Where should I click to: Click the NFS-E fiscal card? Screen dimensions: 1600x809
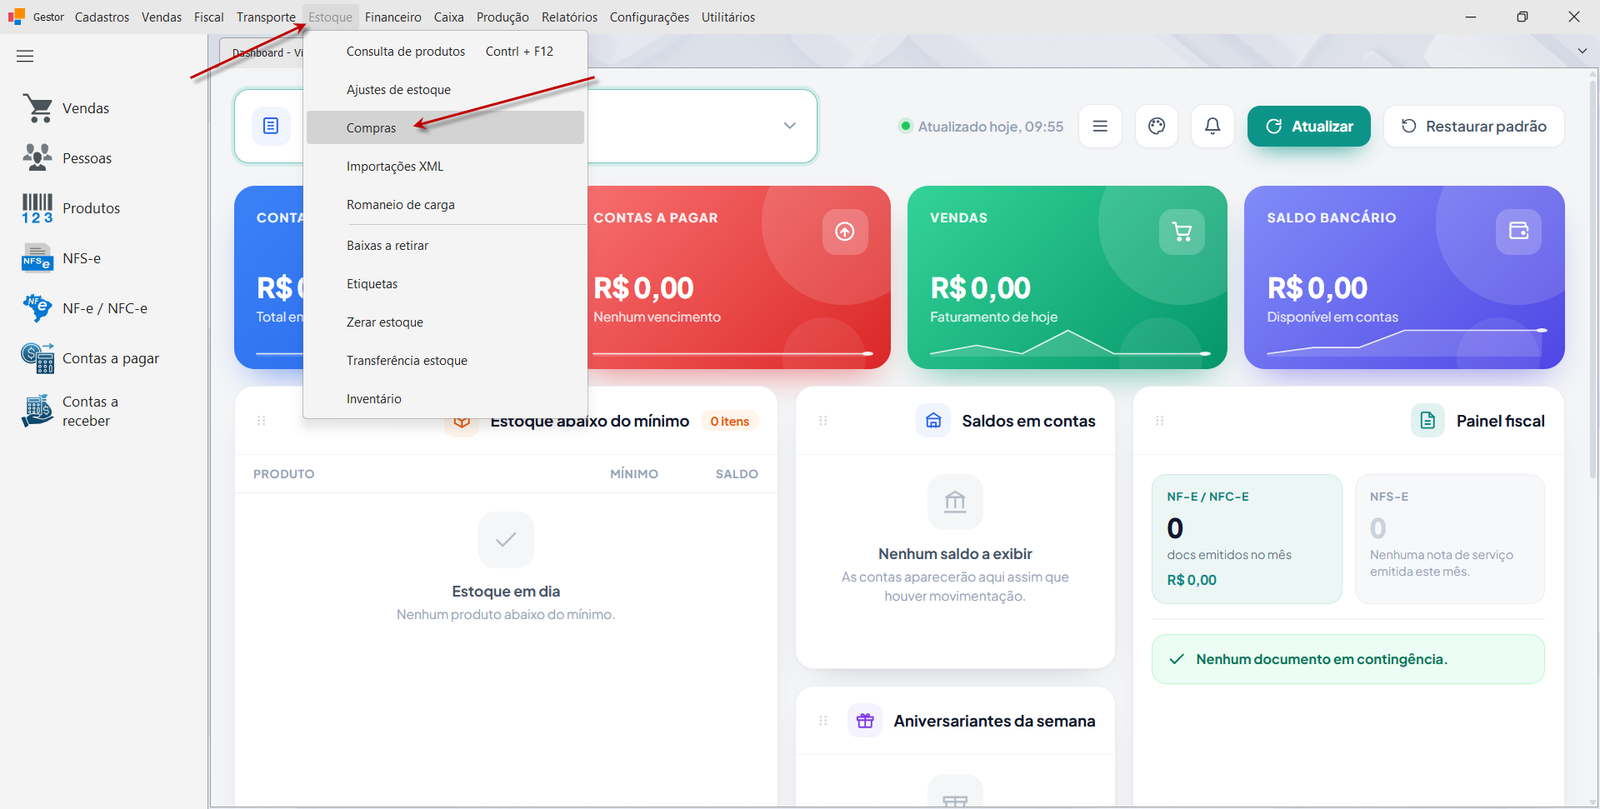[x=1450, y=539]
